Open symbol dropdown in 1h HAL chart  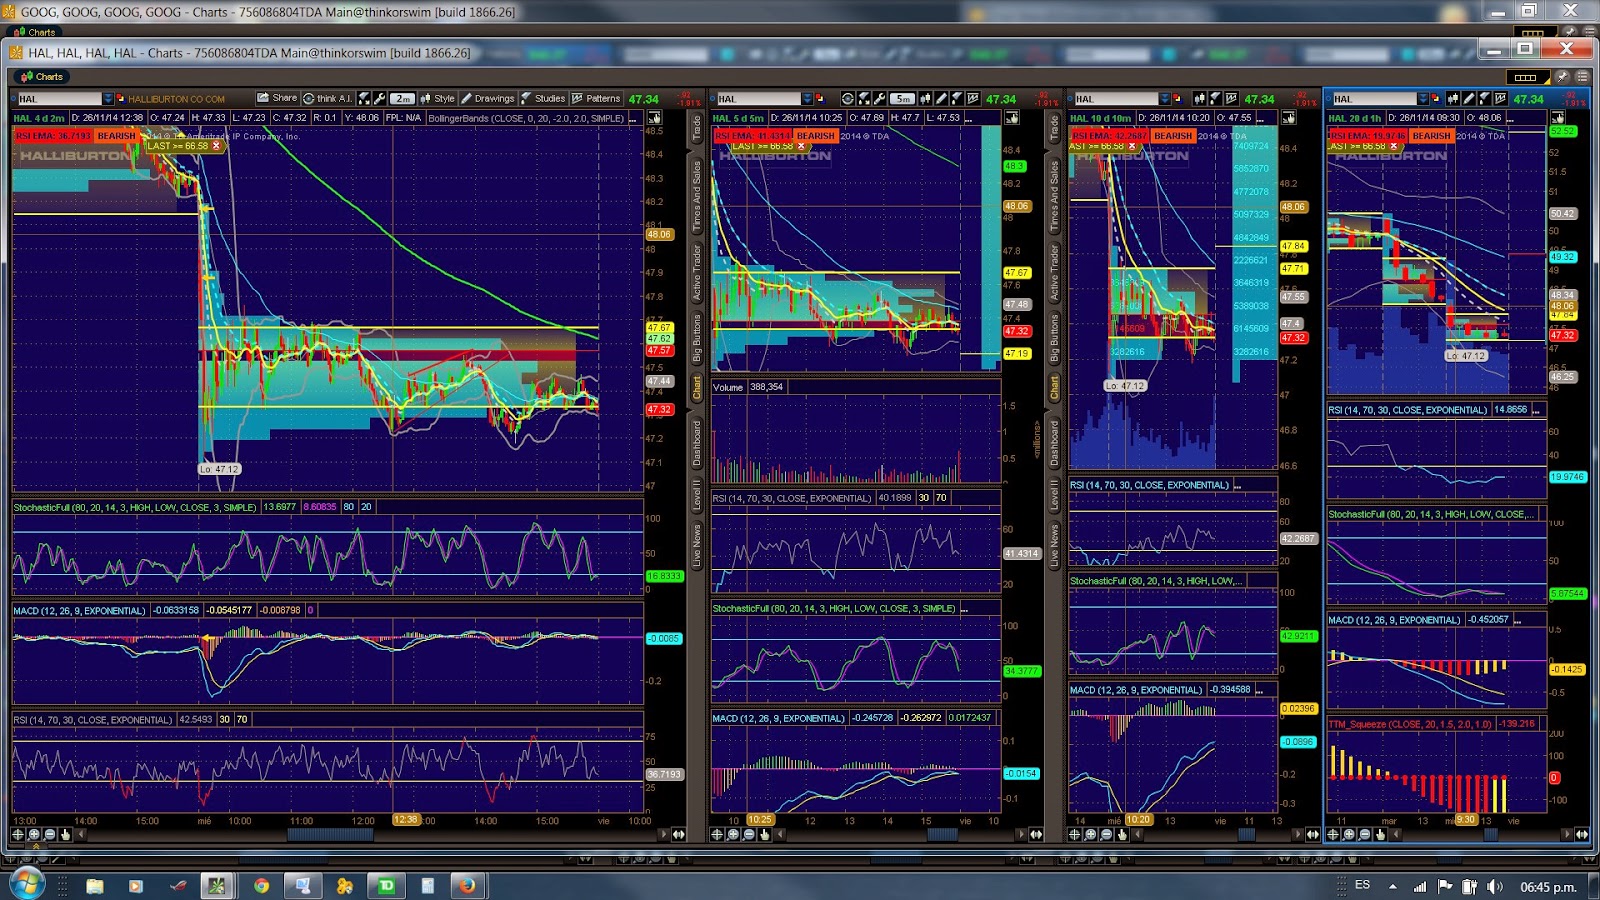click(1422, 99)
